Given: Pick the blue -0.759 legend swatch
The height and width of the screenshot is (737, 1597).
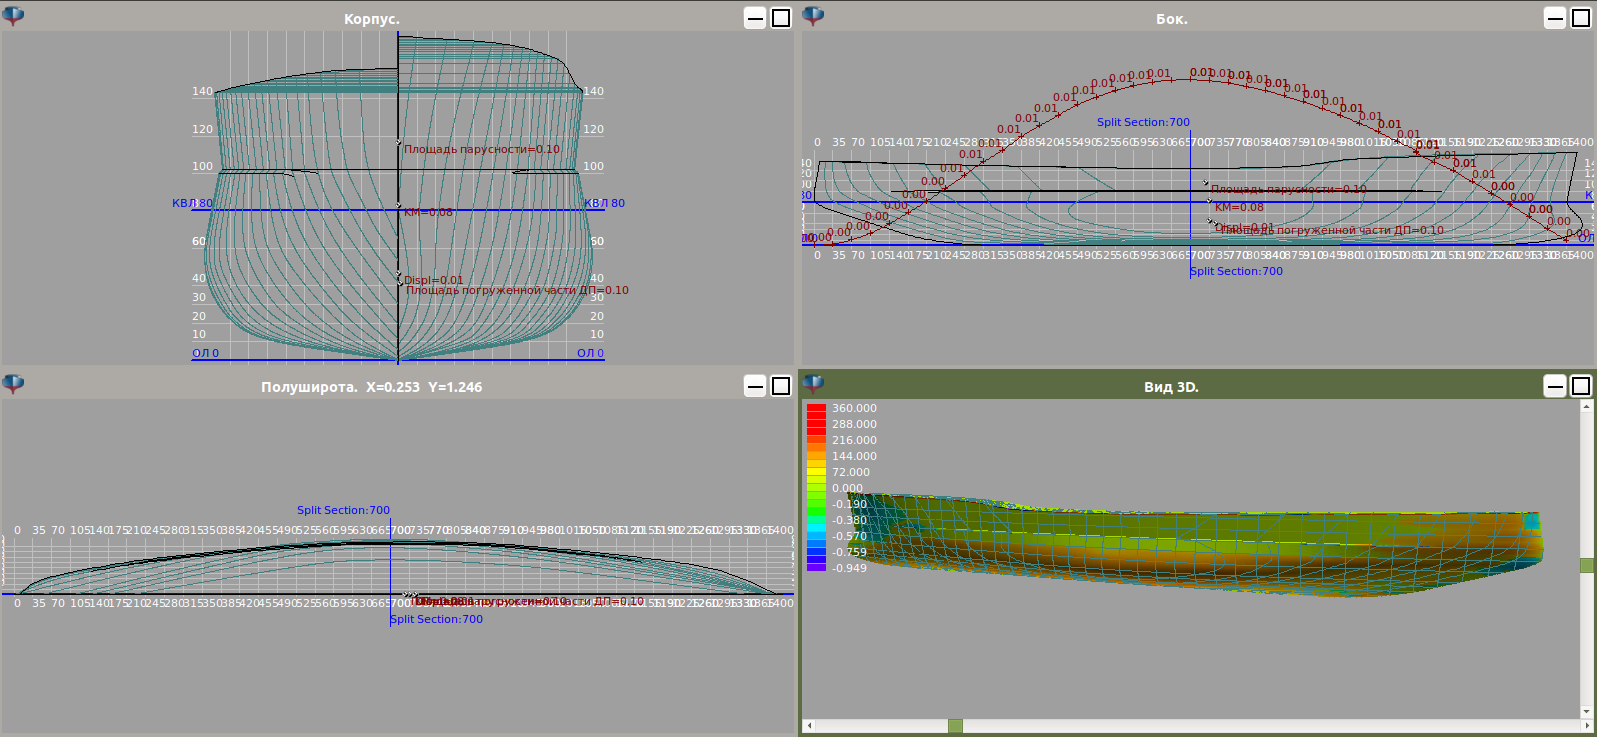Looking at the screenshot, I should [816, 552].
